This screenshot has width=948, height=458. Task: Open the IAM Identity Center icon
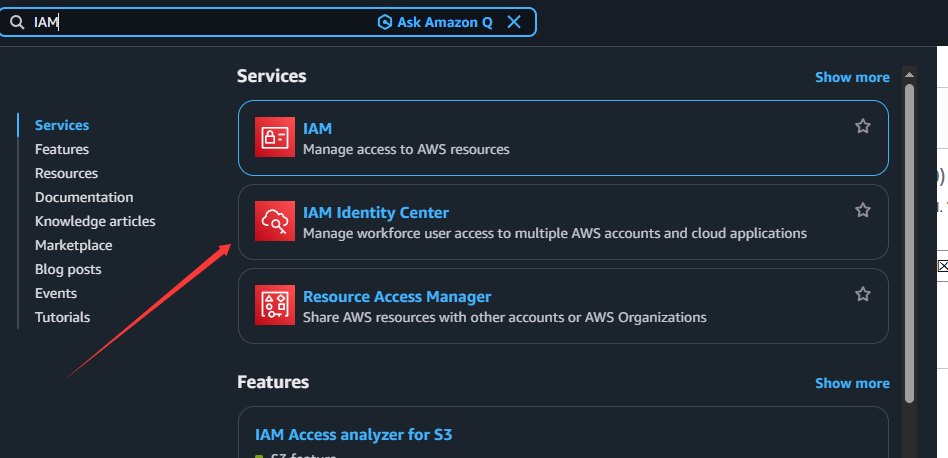point(275,221)
